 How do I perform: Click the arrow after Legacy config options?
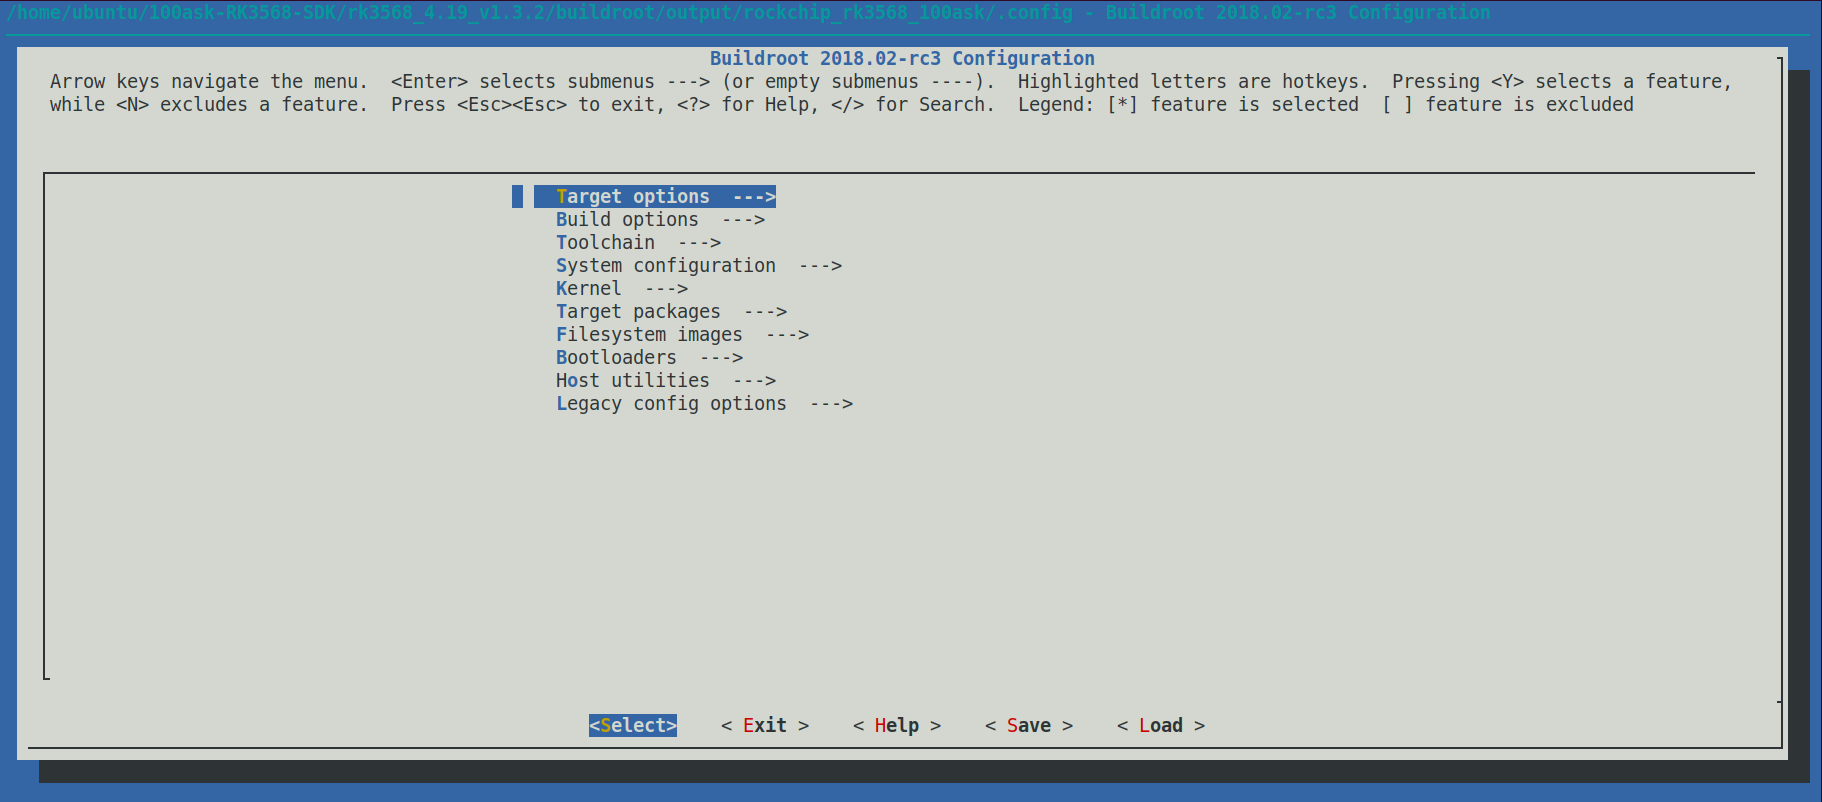831,404
